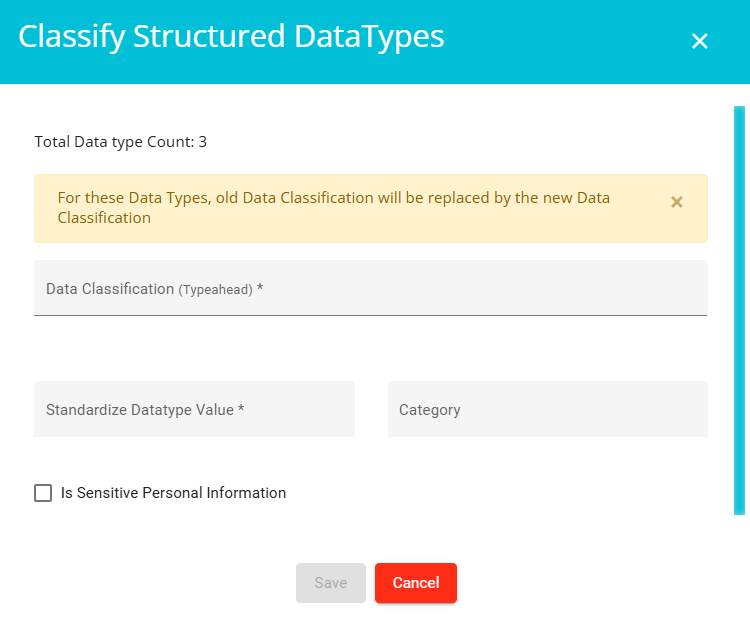Click the grayed-out Save button
750x618 pixels.
[331, 583]
